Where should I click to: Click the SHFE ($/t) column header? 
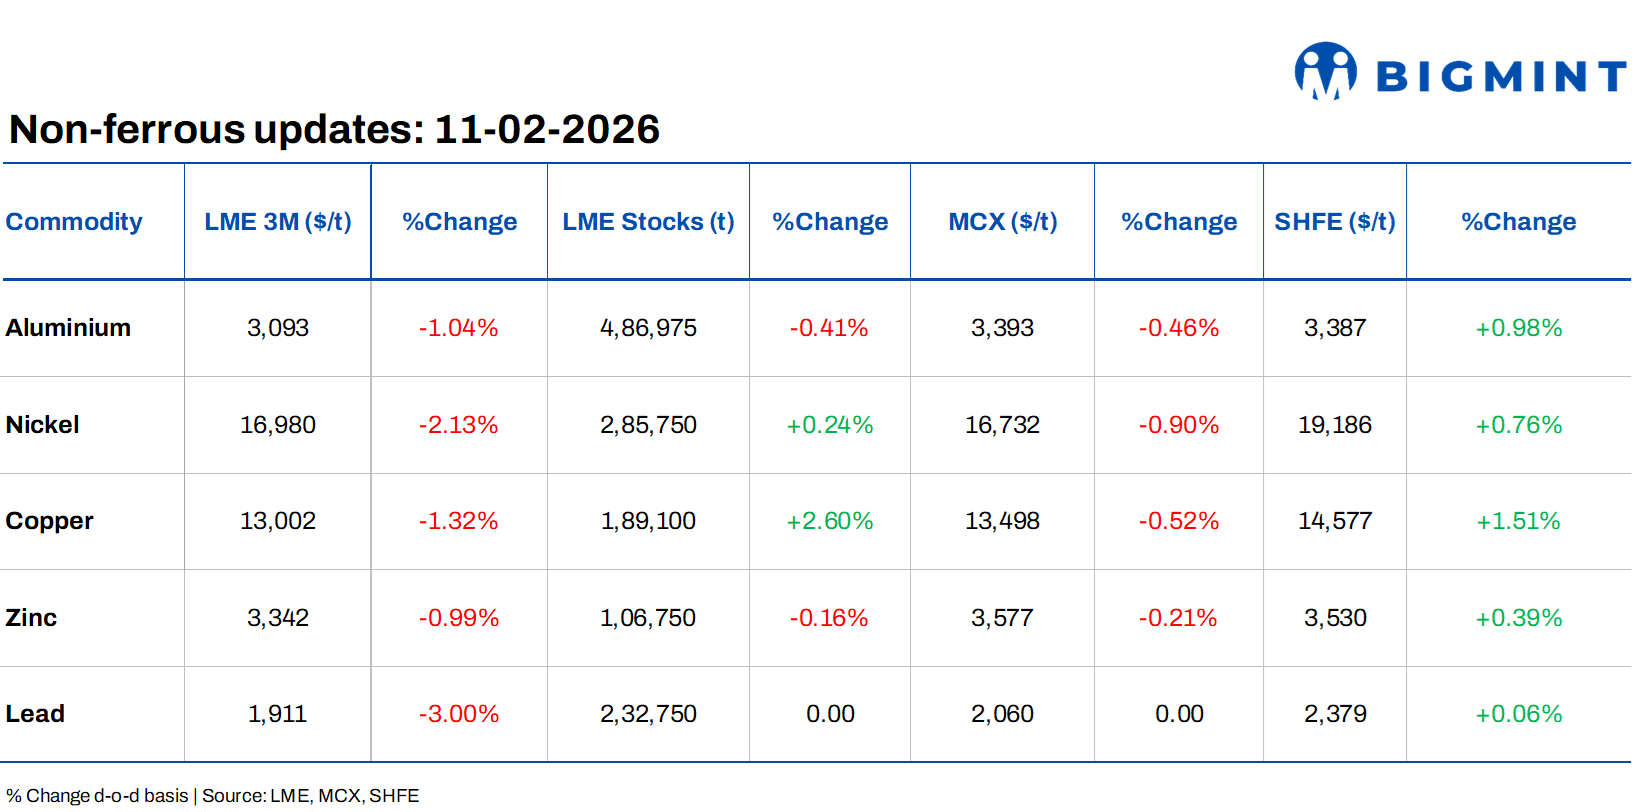[x=1334, y=222]
